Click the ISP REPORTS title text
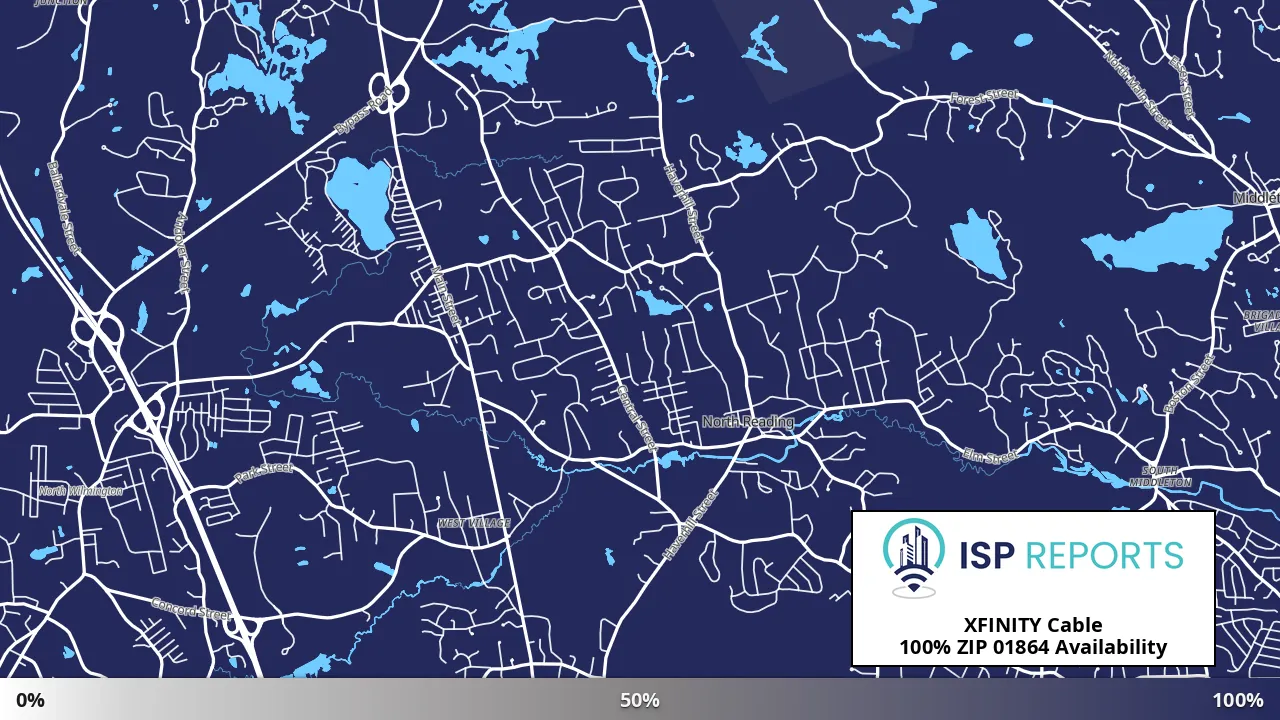 (x=1070, y=555)
